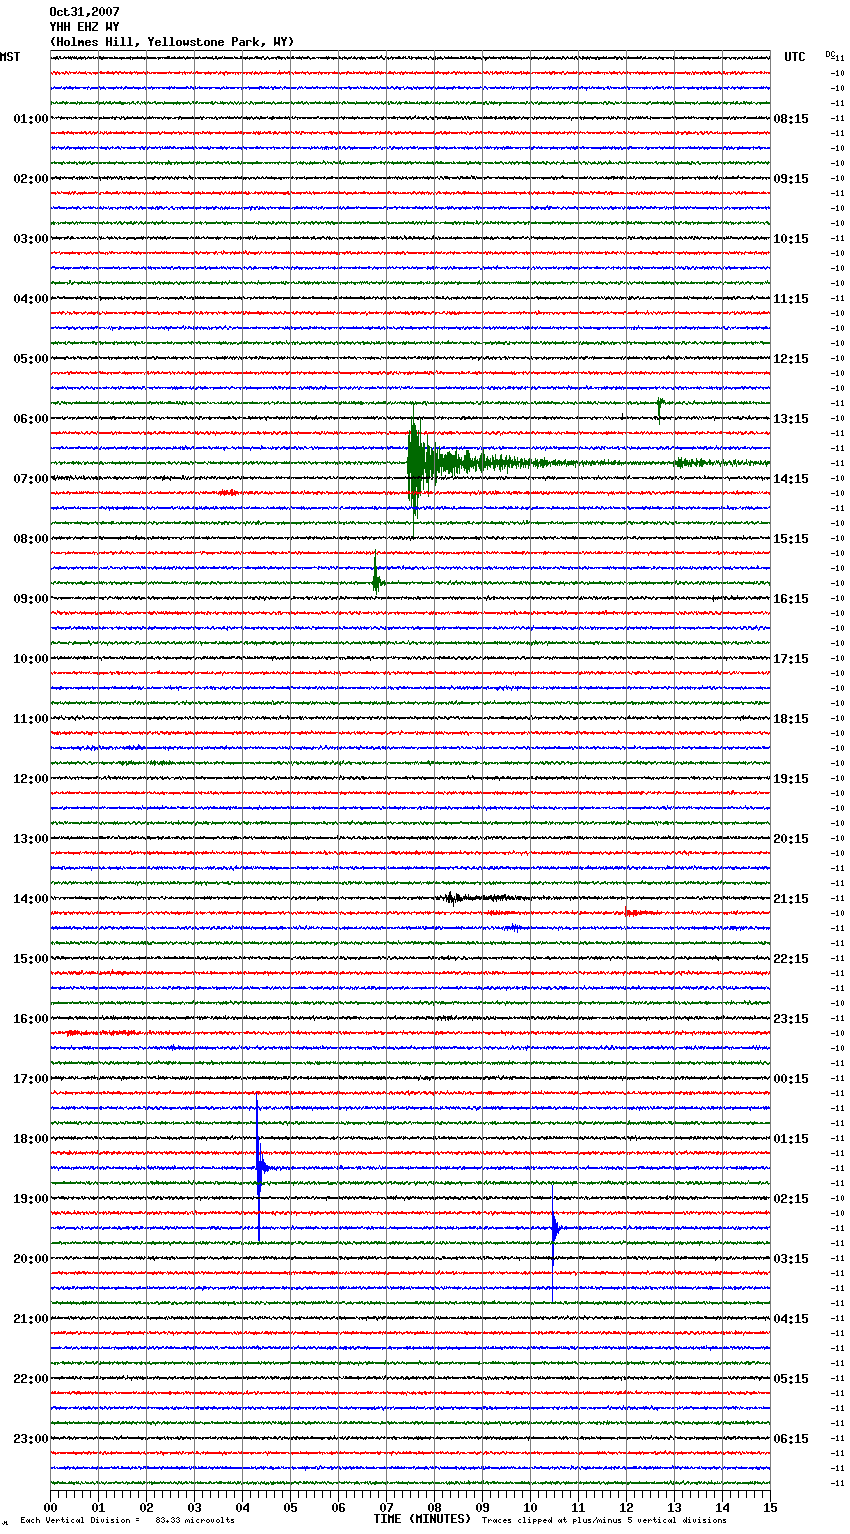
Task: Click the "(Holmes Hill, Yellowstone Park, WY)" title
Action: [x=172, y=42]
